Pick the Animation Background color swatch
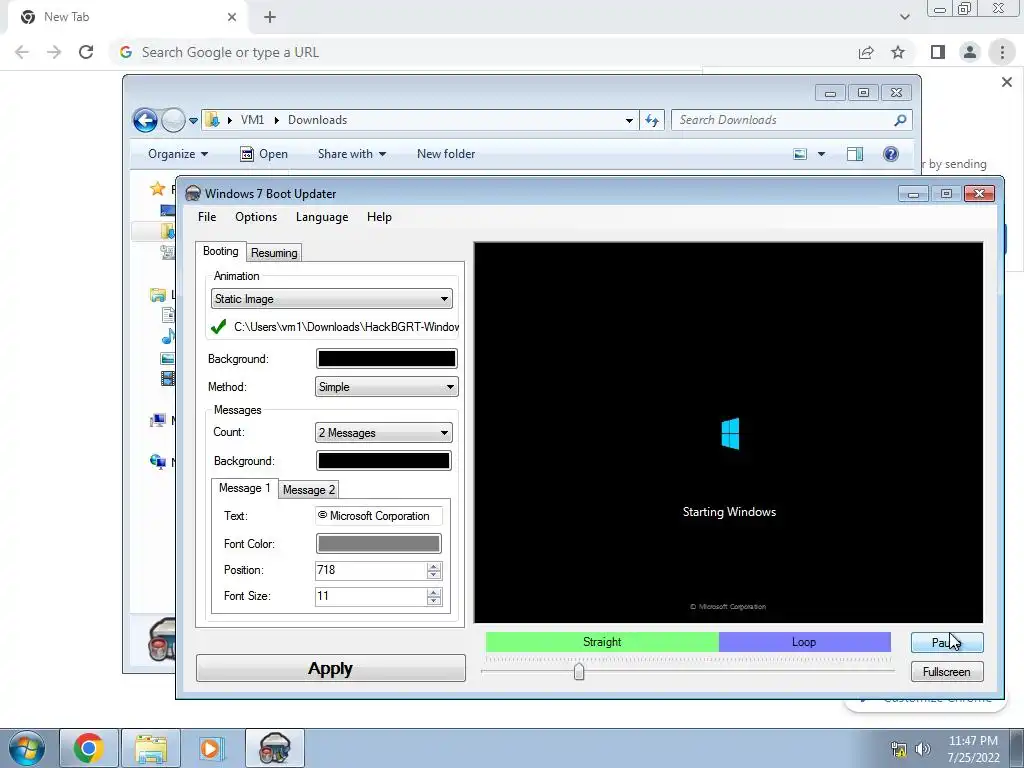 click(x=387, y=359)
